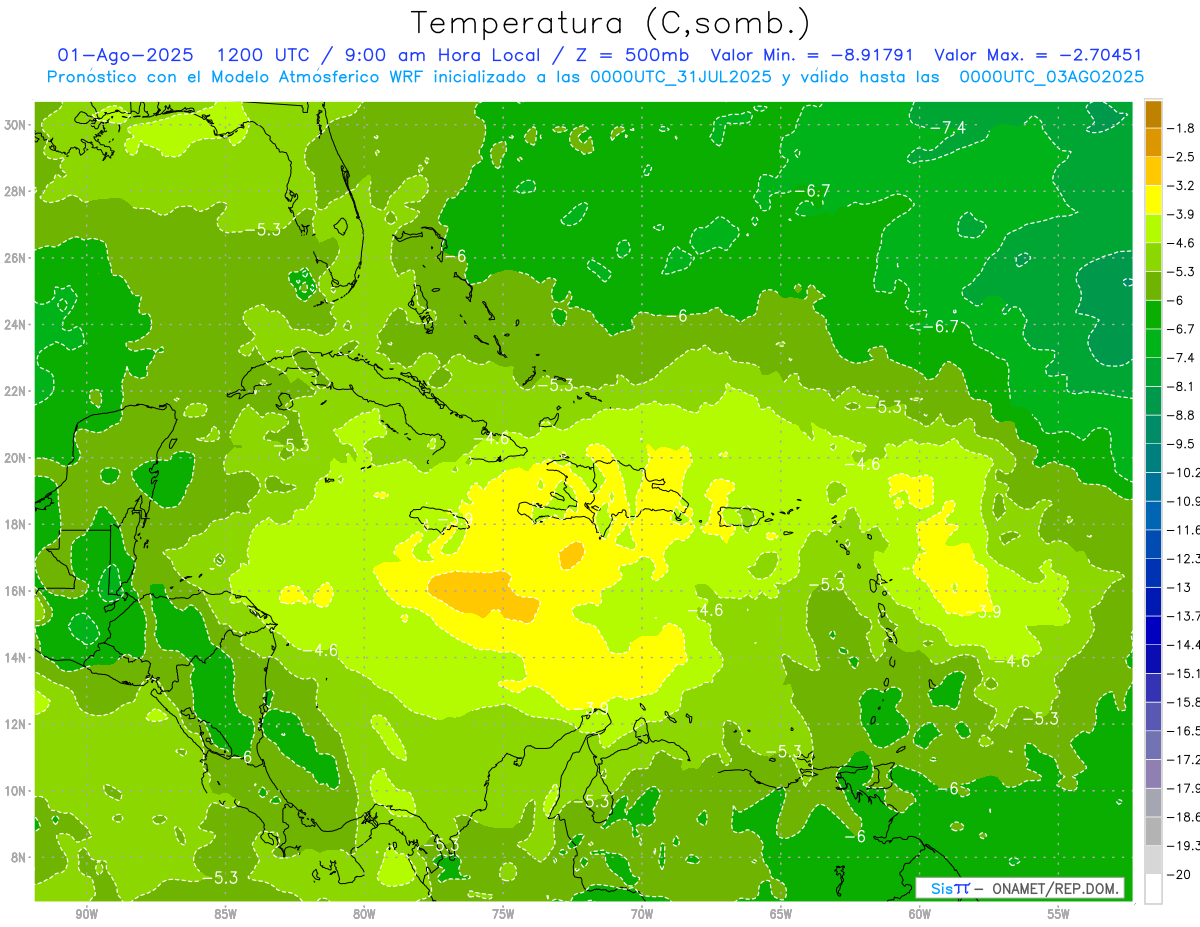1200x927 pixels.
Task: Select the '0000UTC_03AGO2025' valid-until timestamp
Action: point(1052,77)
